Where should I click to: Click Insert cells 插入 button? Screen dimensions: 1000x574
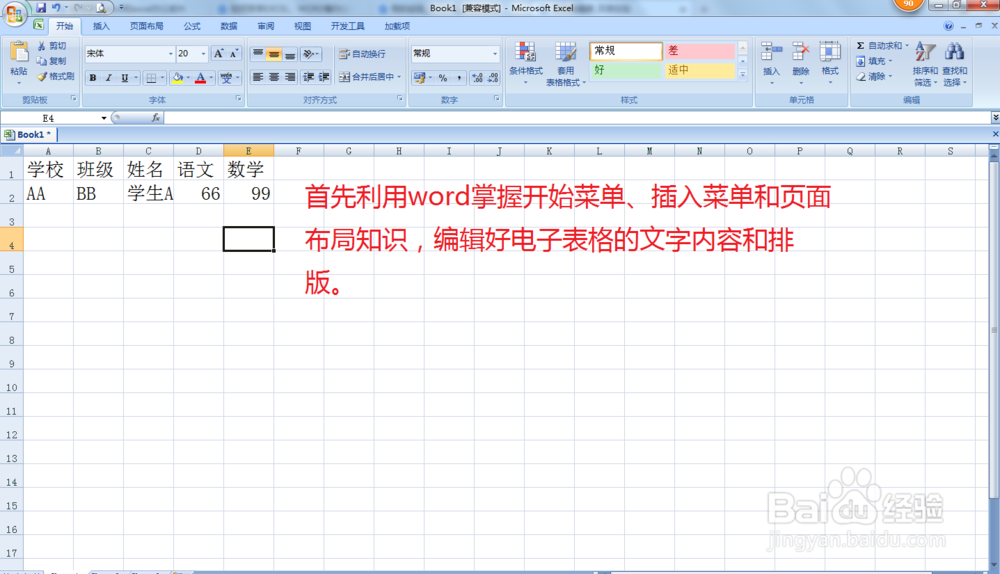pos(771,64)
